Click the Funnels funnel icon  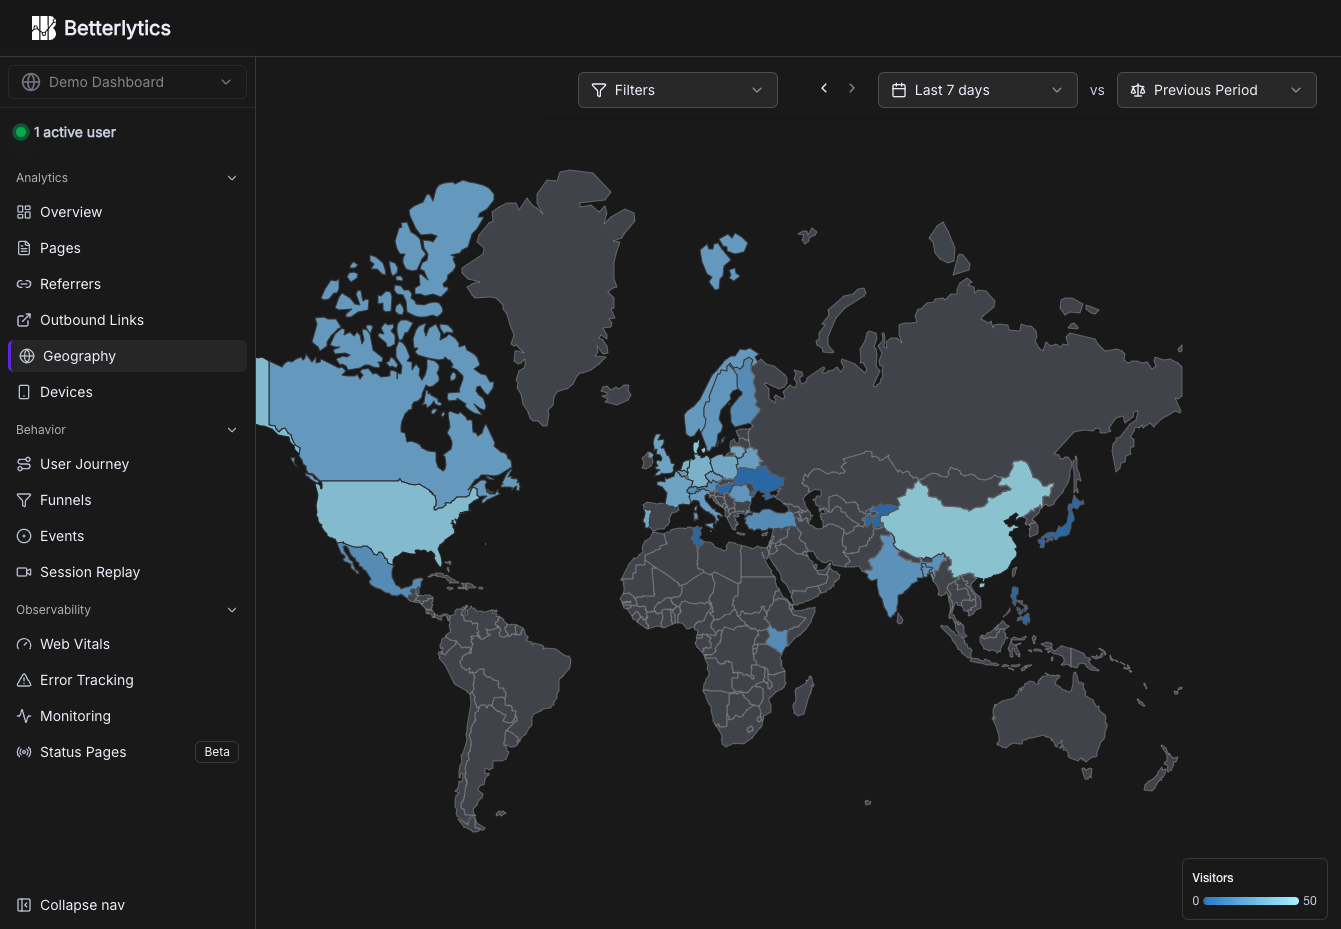[x=24, y=500]
